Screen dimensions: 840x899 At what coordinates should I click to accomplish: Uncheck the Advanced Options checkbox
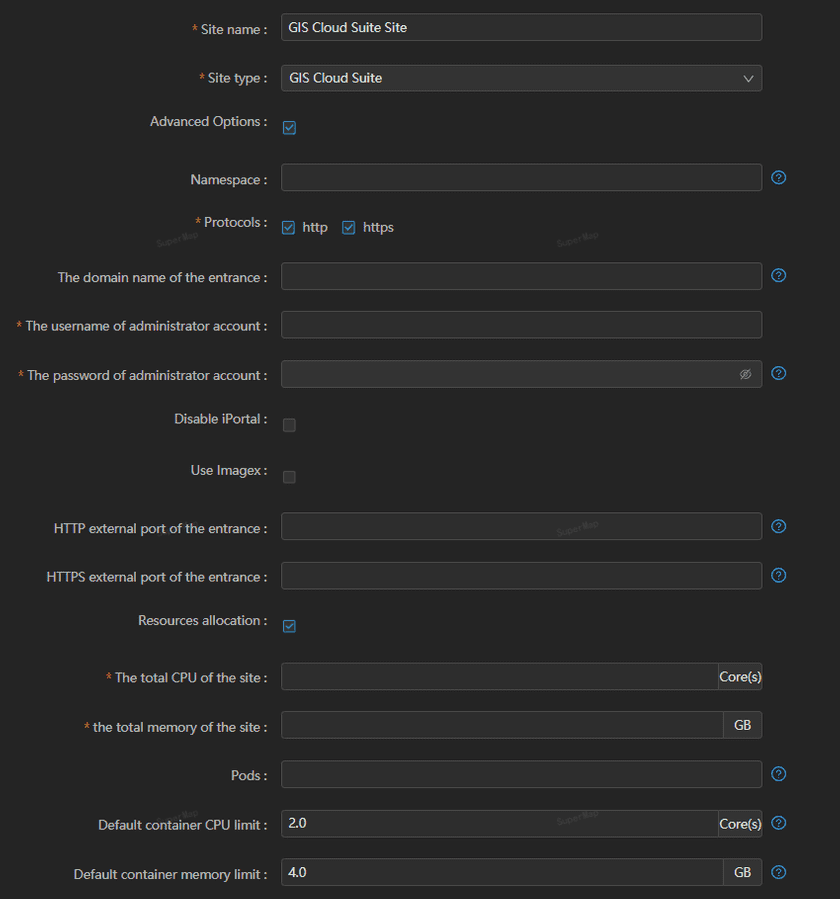tap(289, 128)
